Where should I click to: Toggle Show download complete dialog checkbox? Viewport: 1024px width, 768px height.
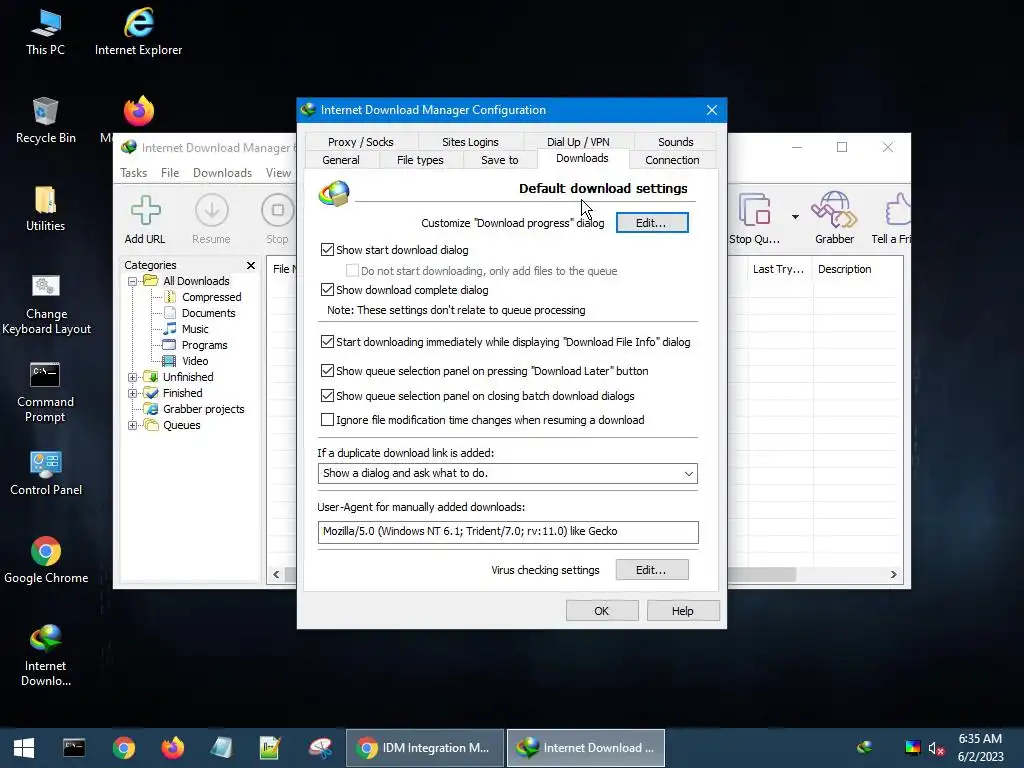[x=327, y=289]
